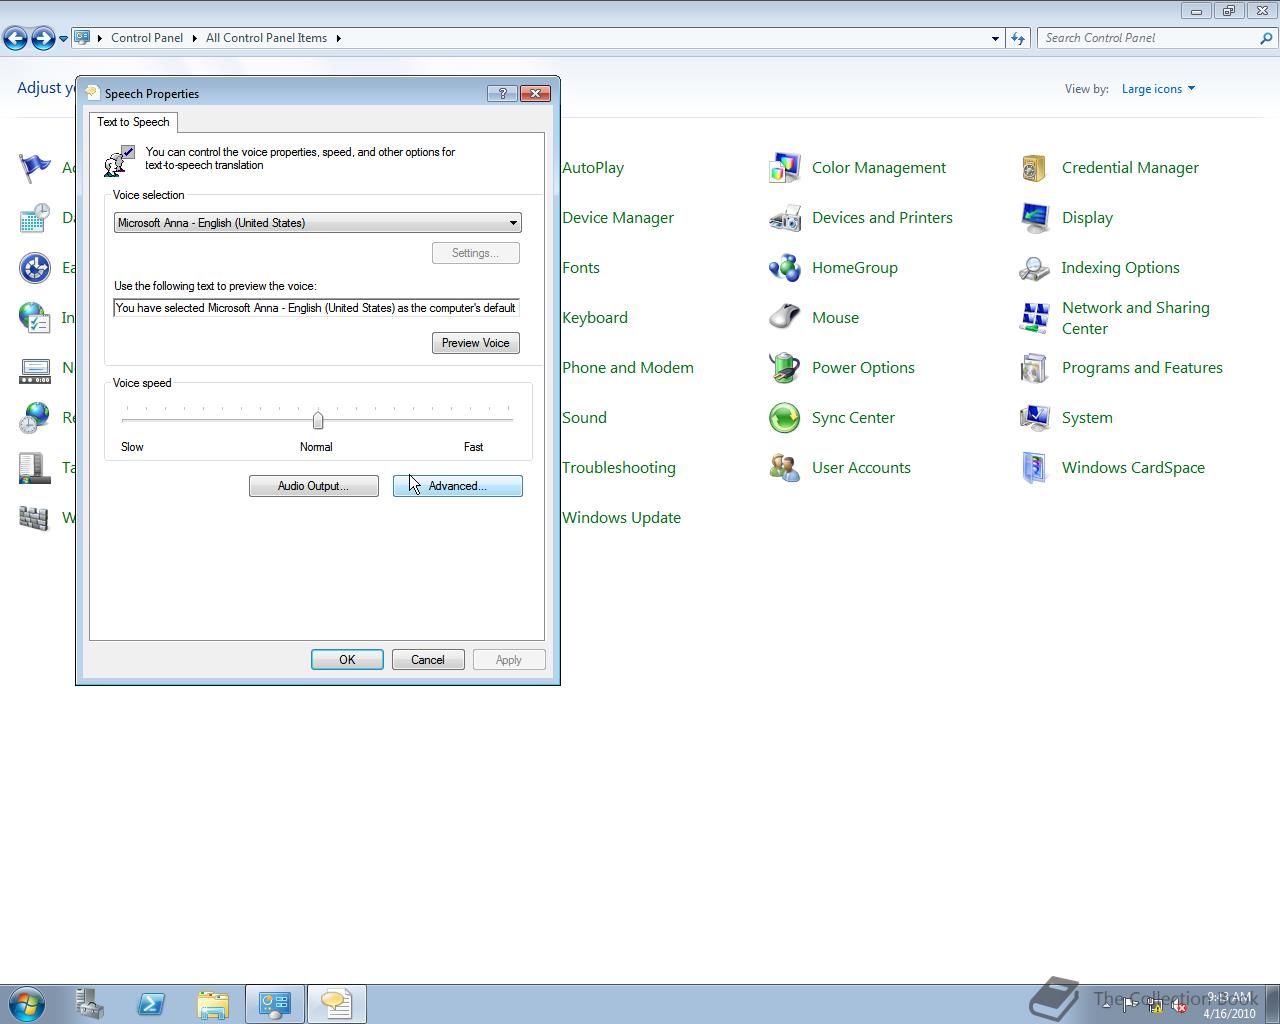Image resolution: width=1280 pixels, height=1024 pixels.
Task: Open the Network and Sharing Center icon
Action: [1035, 318]
